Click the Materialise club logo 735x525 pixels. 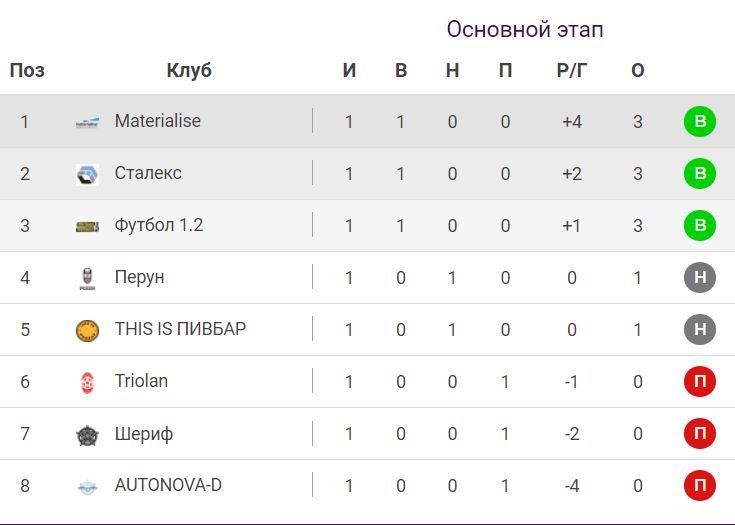(88, 122)
